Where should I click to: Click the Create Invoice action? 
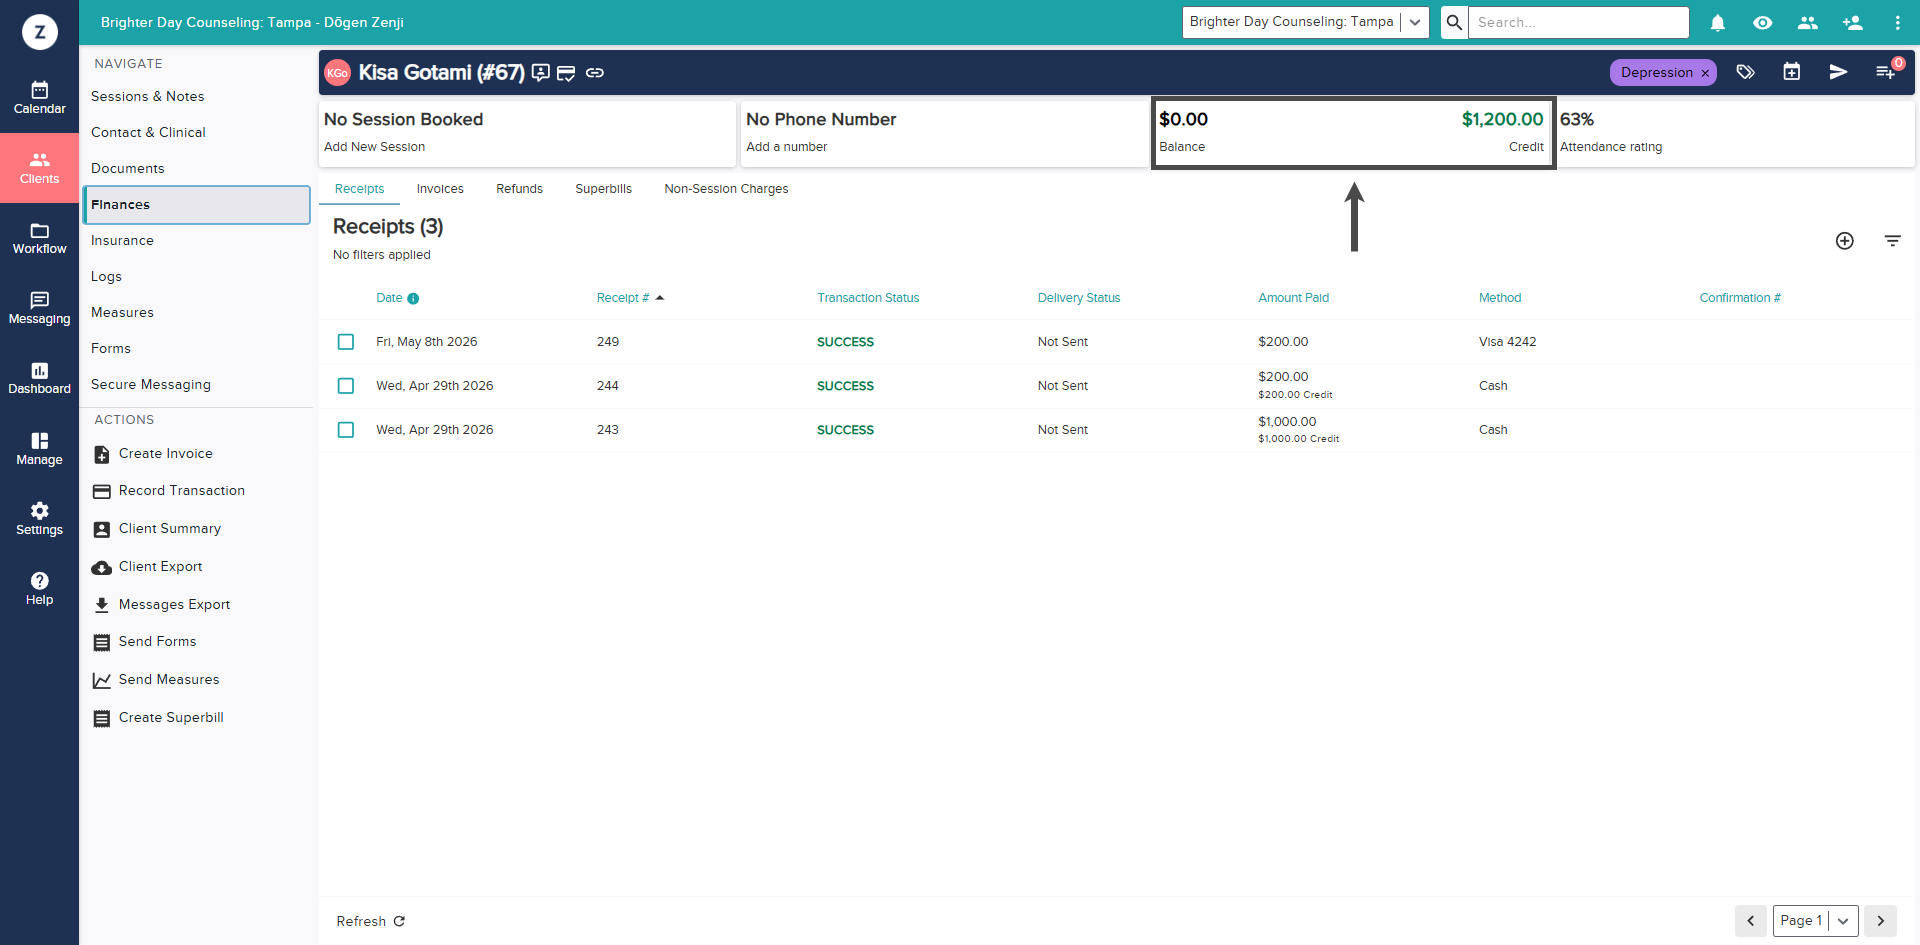tap(153, 454)
